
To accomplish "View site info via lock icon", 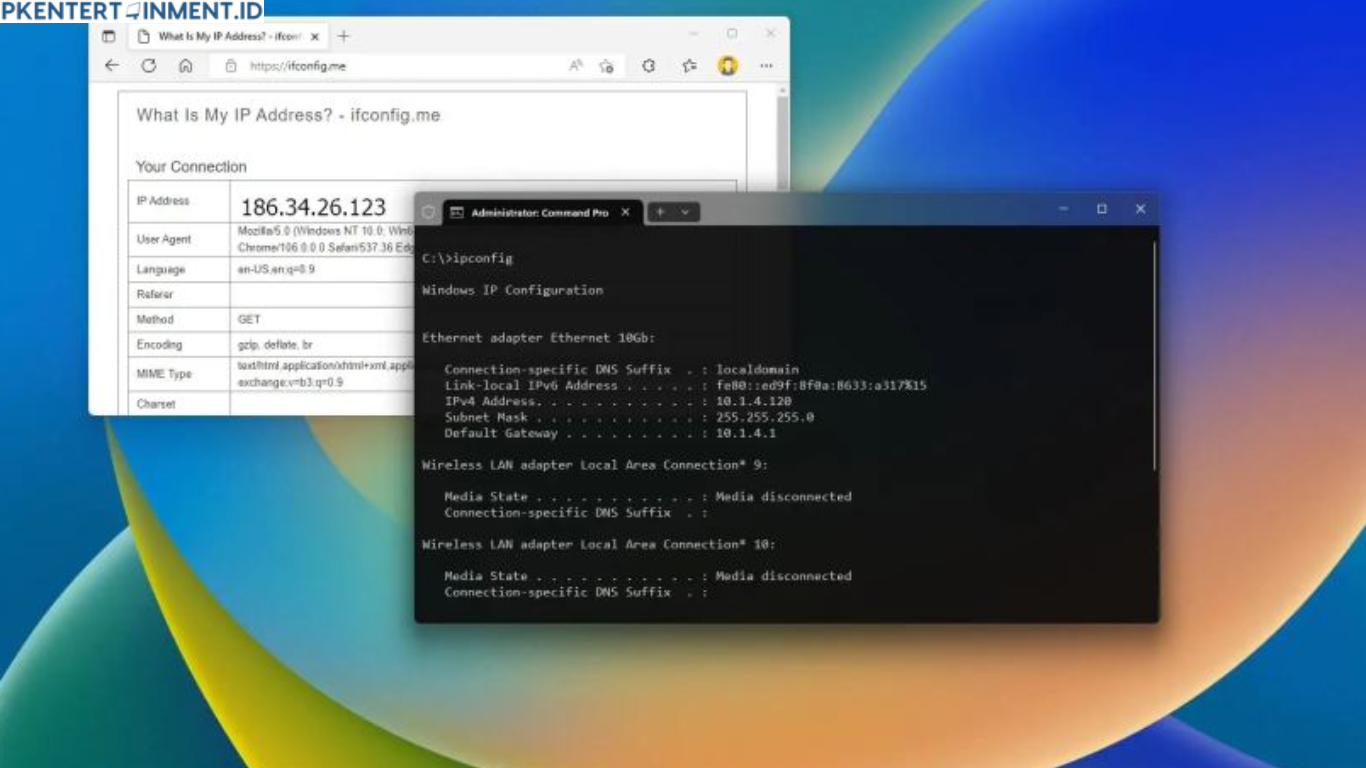I will pos(231,66).
